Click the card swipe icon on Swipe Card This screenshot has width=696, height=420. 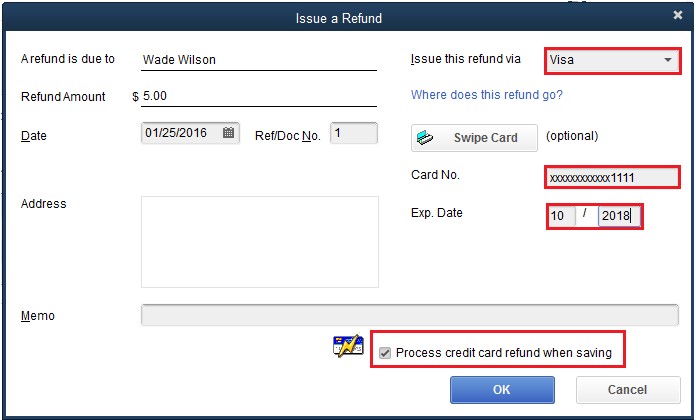425,138
